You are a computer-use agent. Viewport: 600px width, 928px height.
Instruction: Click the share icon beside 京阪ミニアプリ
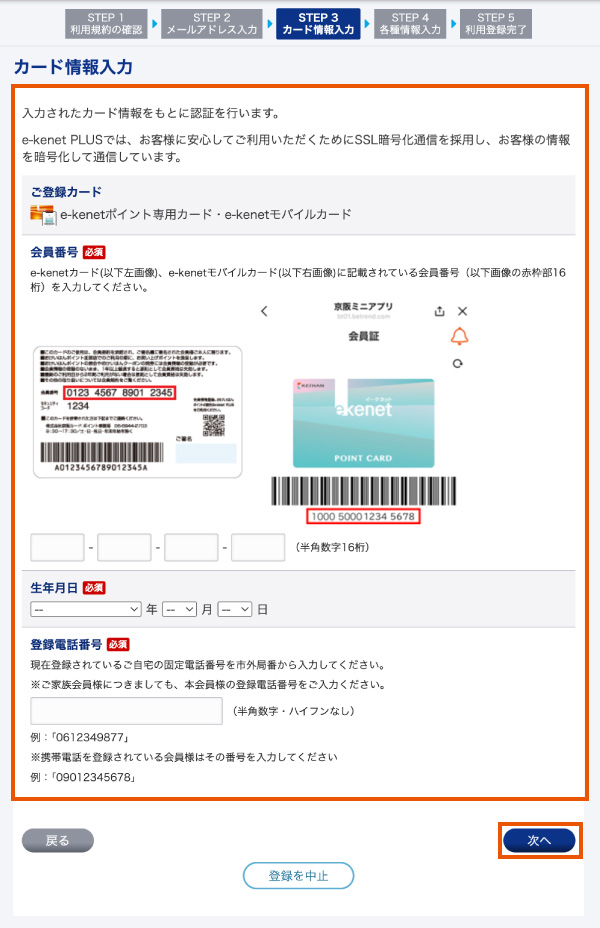tap(439, 311)
